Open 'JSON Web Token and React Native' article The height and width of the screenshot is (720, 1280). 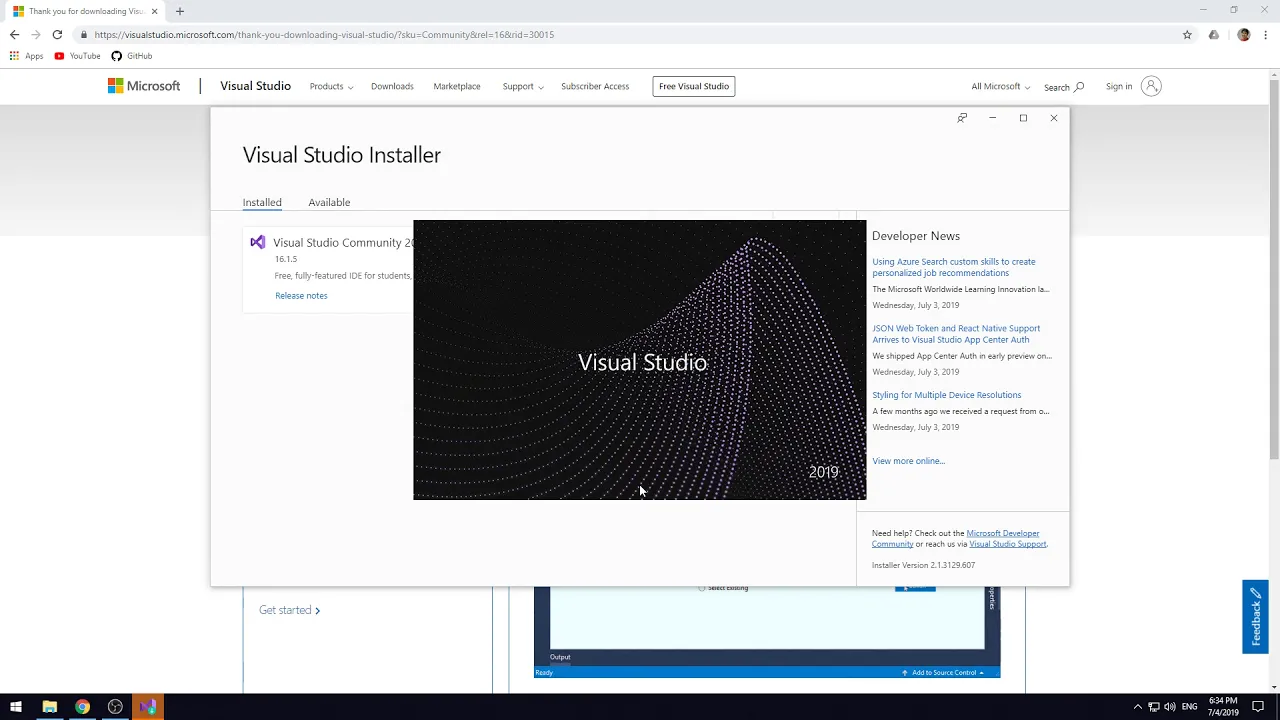coord(956,334)
